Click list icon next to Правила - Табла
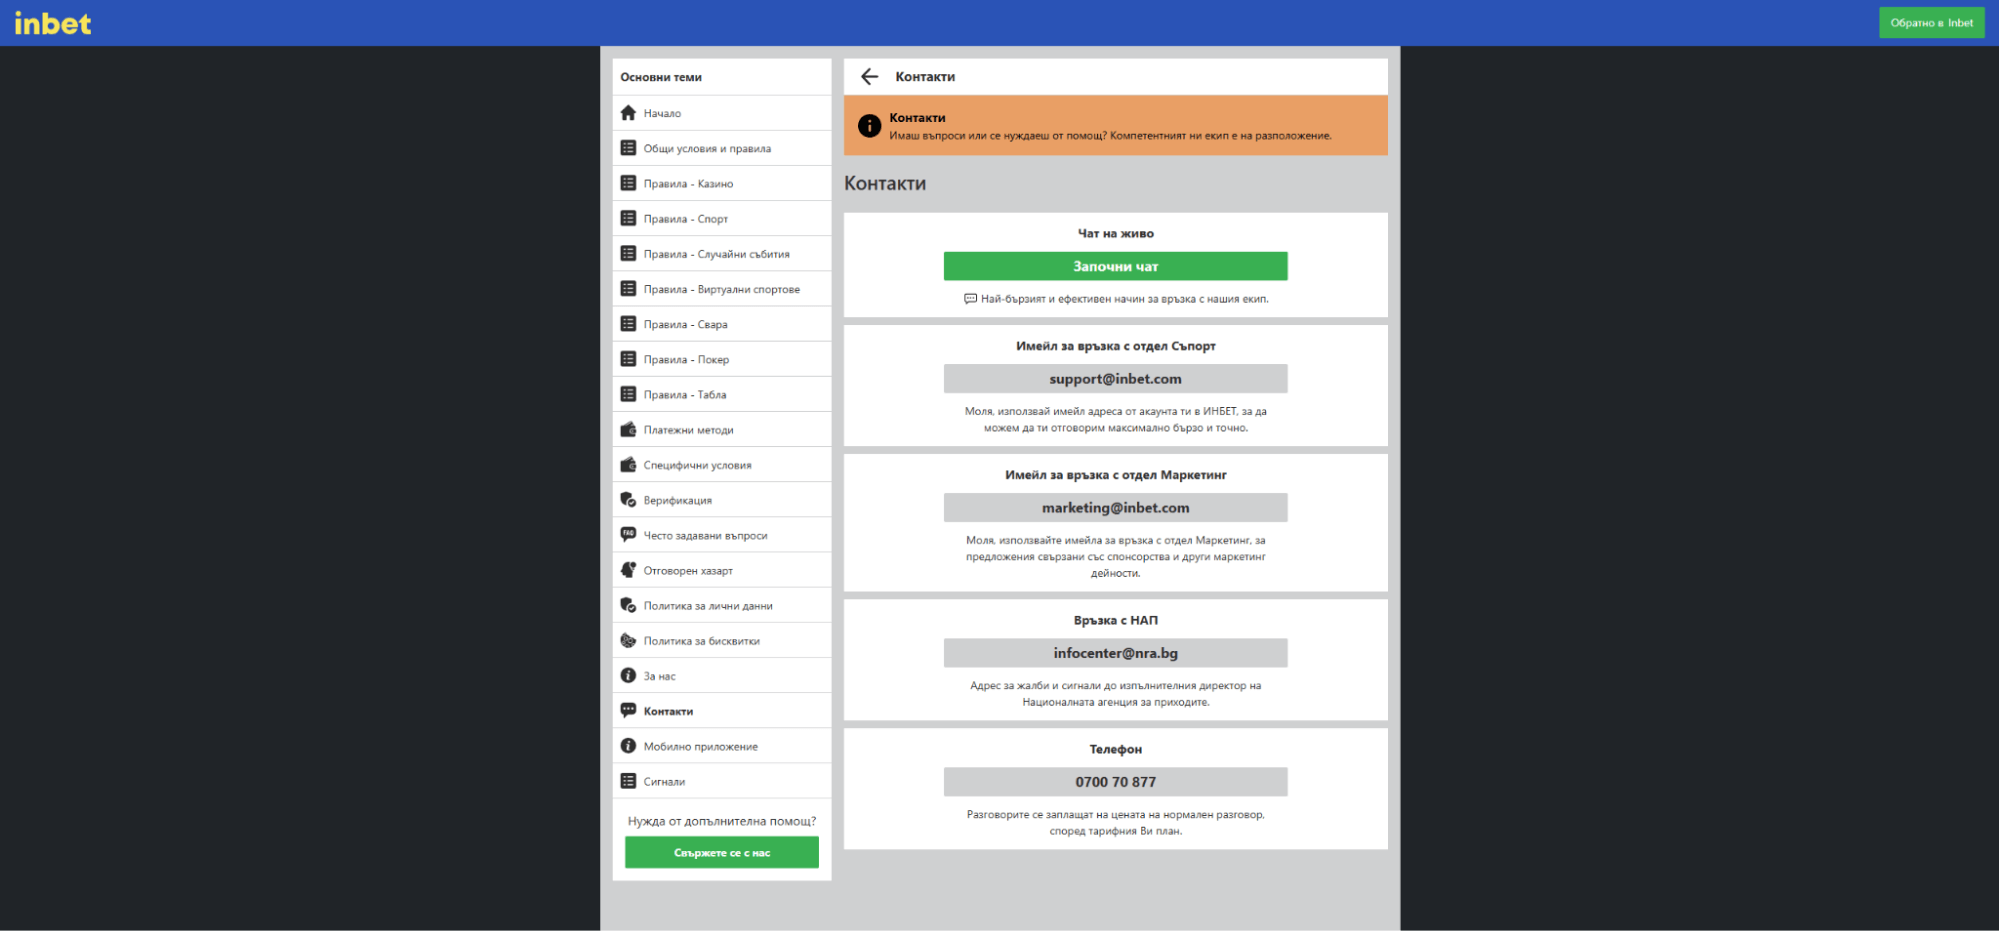Image resolution: width=1999 pixels, height=932 pixels. [x=628, y=394]
